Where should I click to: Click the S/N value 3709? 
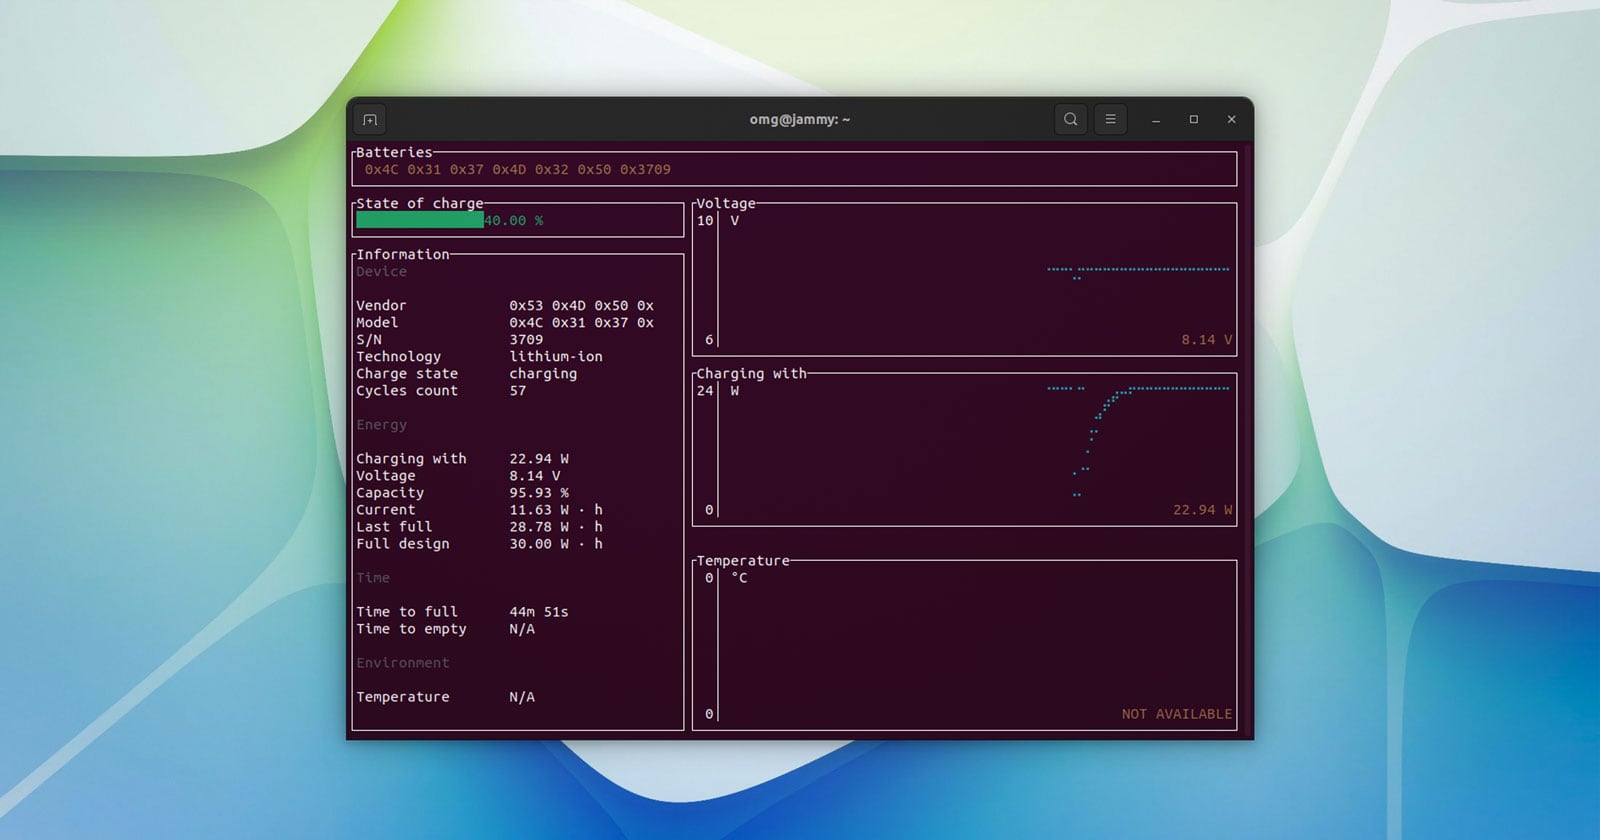tap(526, 340)
